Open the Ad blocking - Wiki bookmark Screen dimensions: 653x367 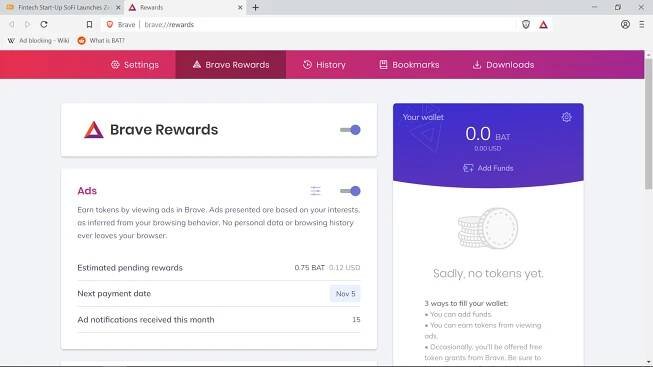tap(38, 40)
